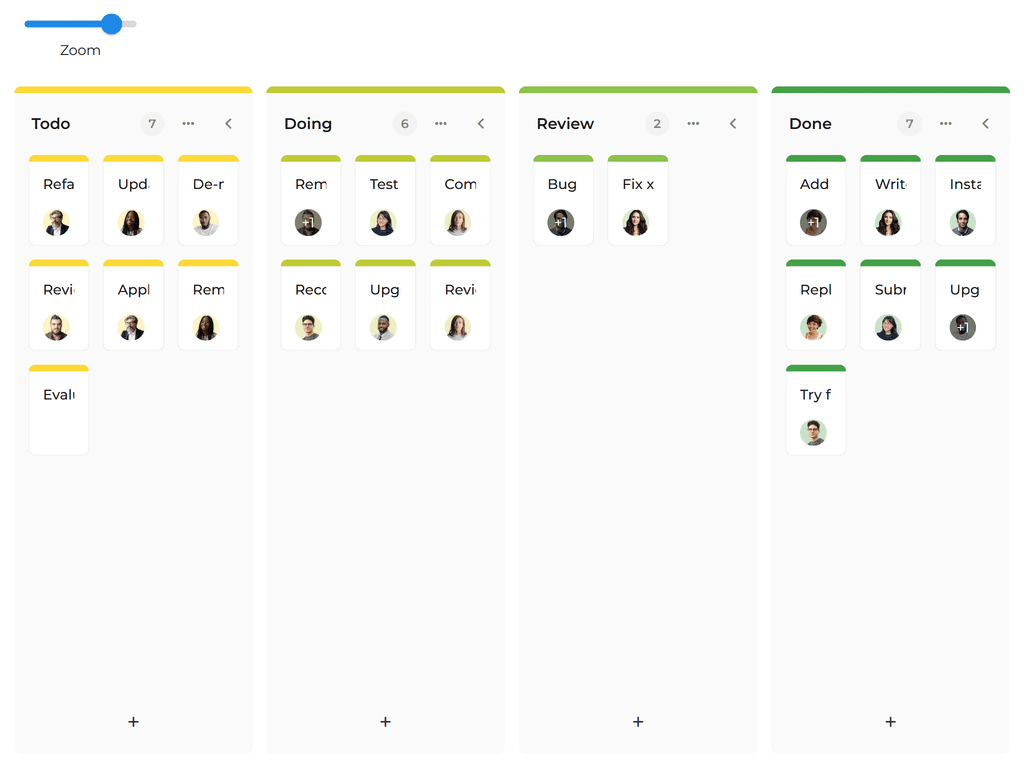1024x768 pixels.
Task: Collapse the Todo column with chevron
Action: (x=228, y=124)
